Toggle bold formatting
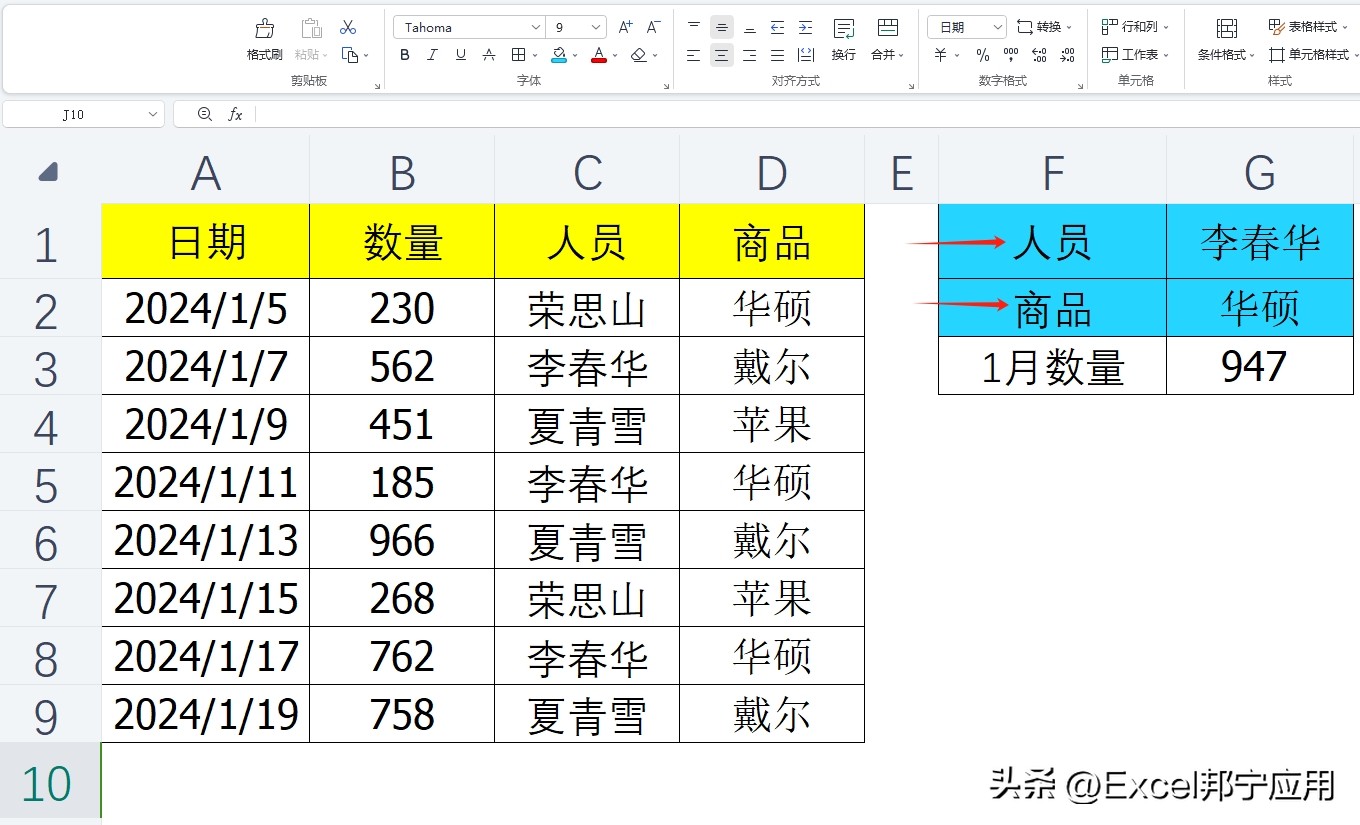The image size is (1360, 825). point(405,55)
